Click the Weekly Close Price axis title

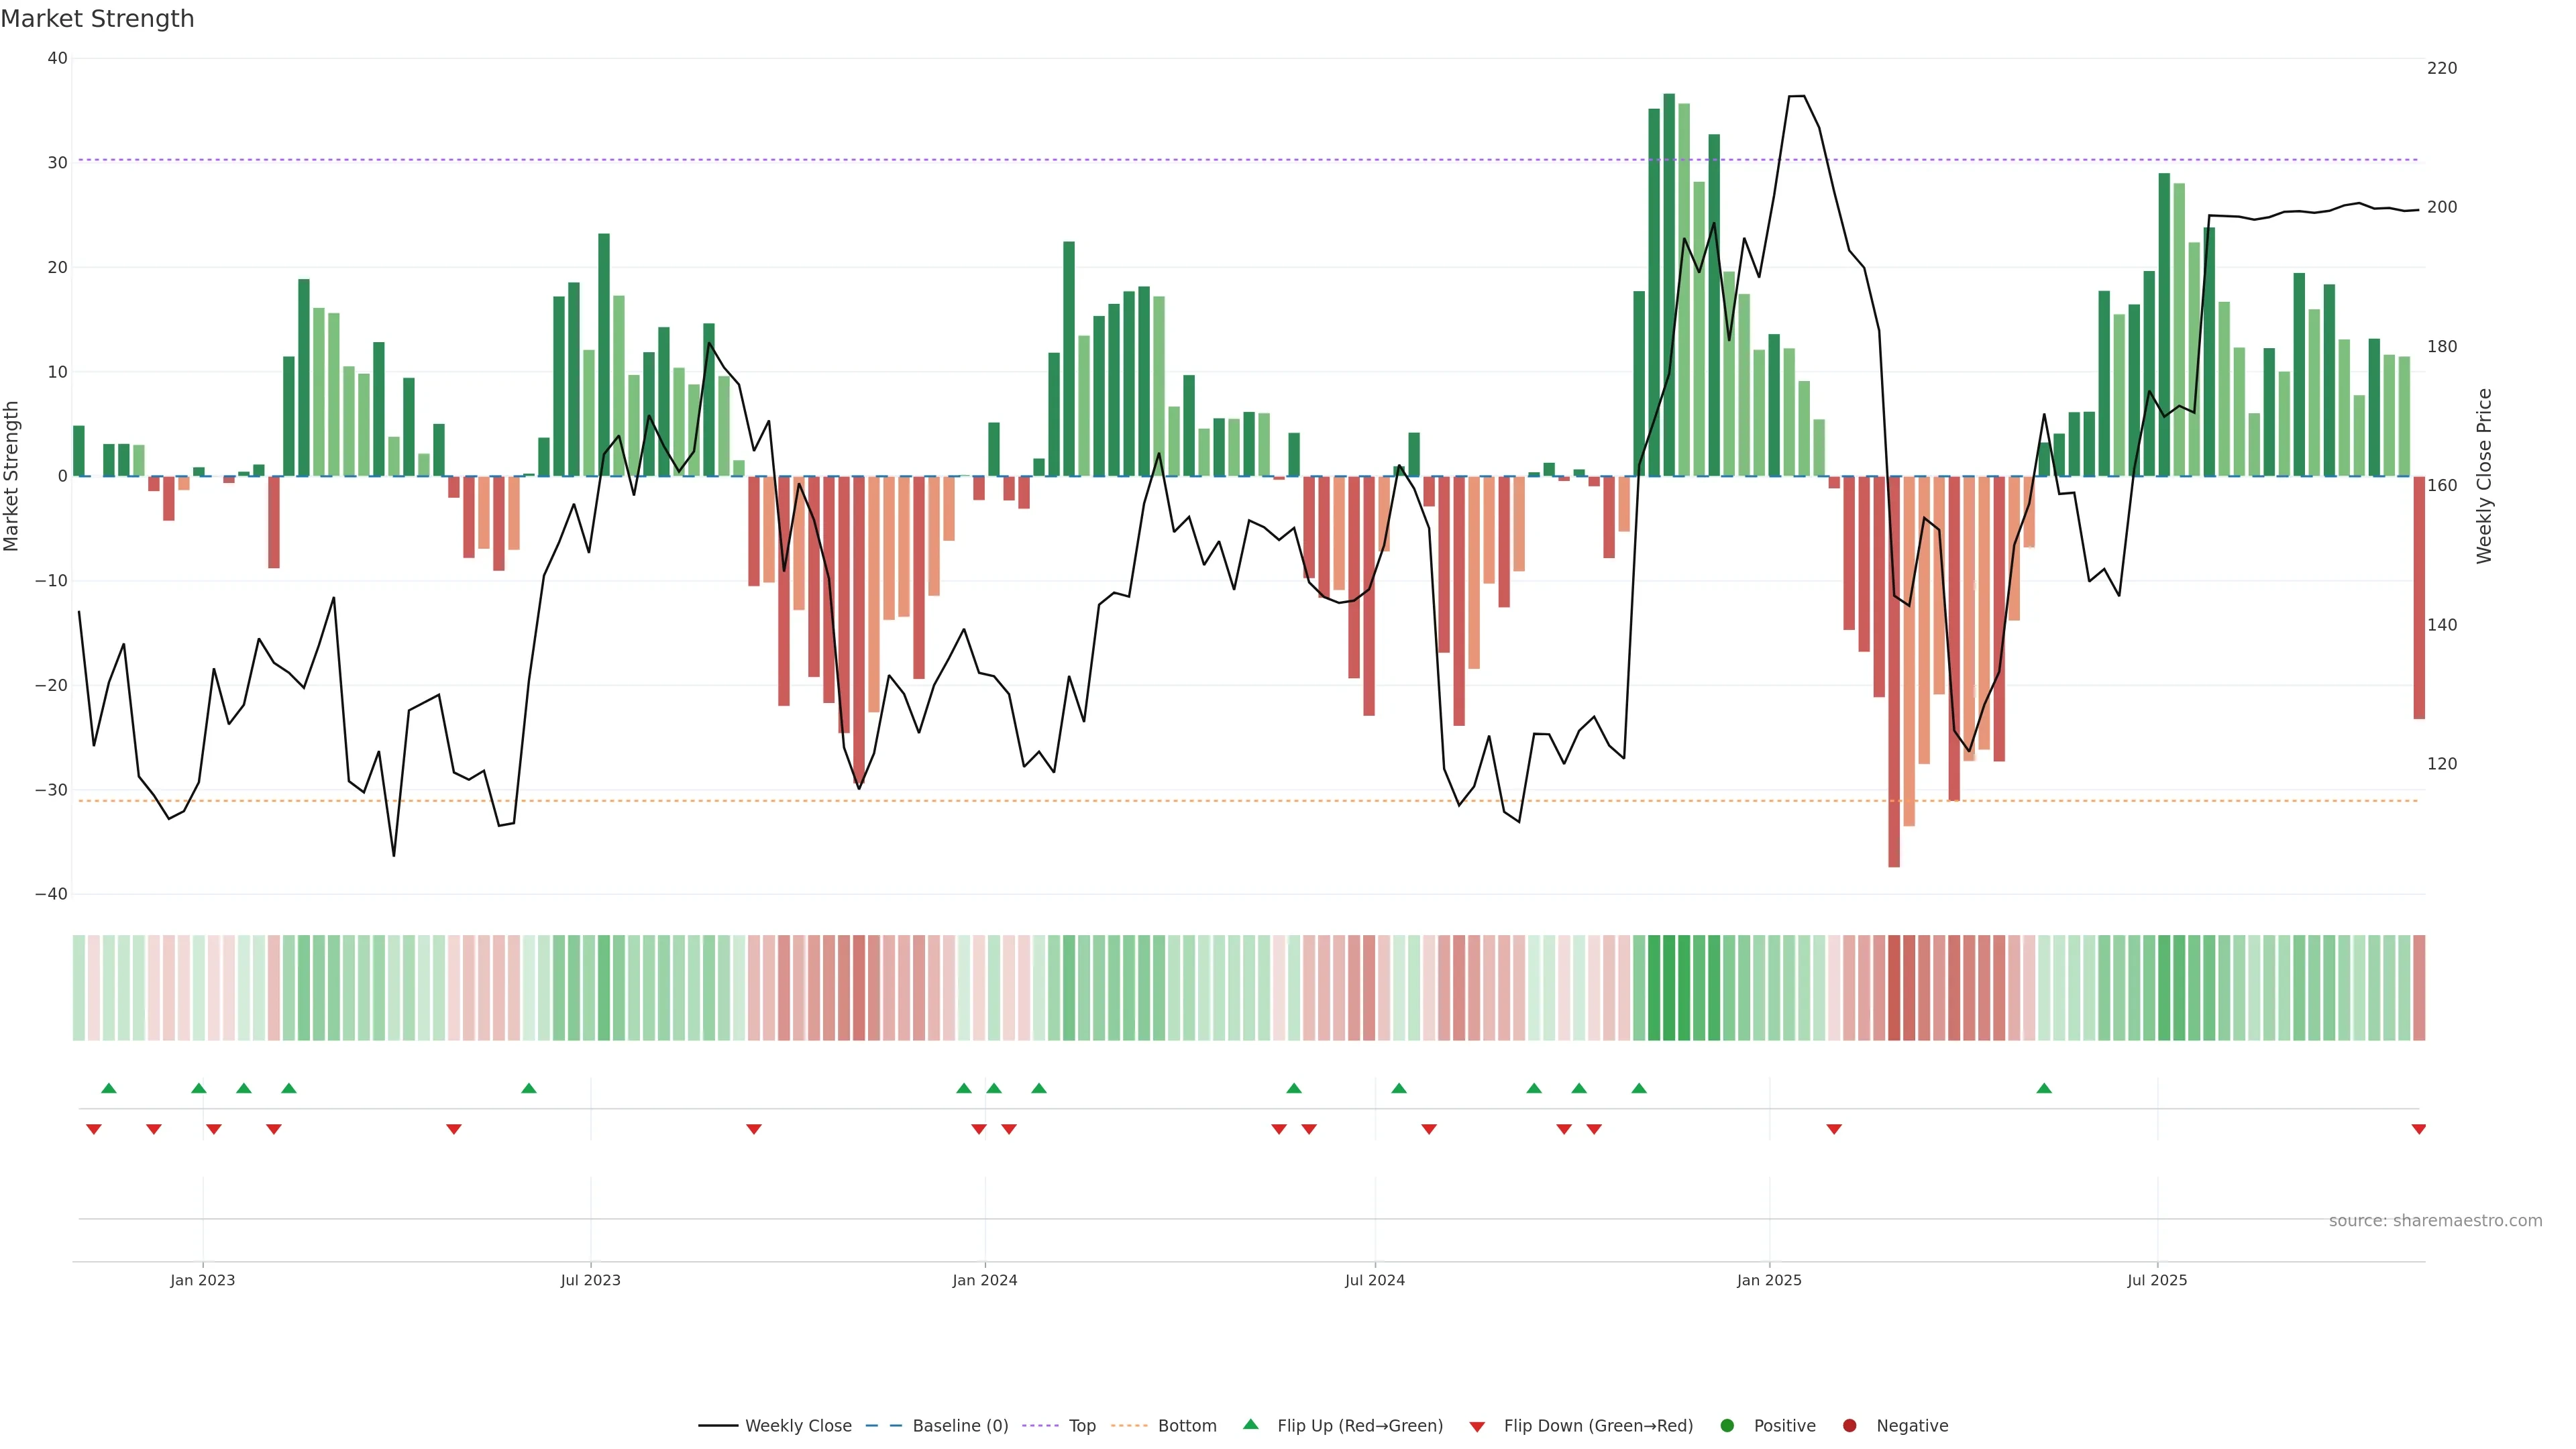[x=2484, y=476]
